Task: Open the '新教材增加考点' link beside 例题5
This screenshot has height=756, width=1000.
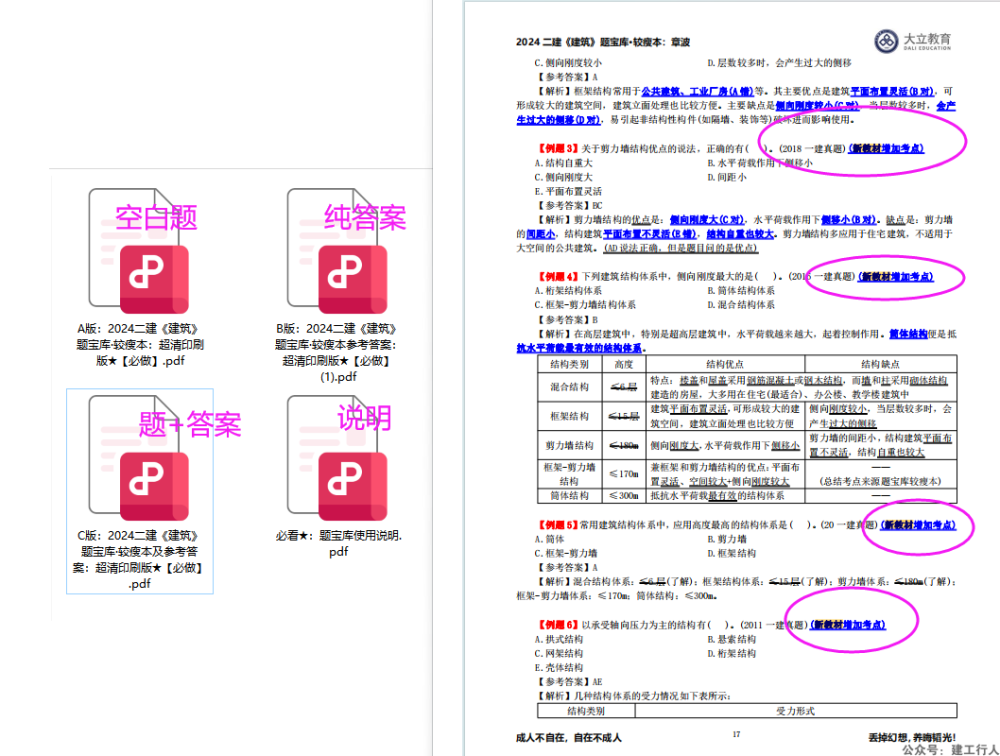Action: point(918,525)
